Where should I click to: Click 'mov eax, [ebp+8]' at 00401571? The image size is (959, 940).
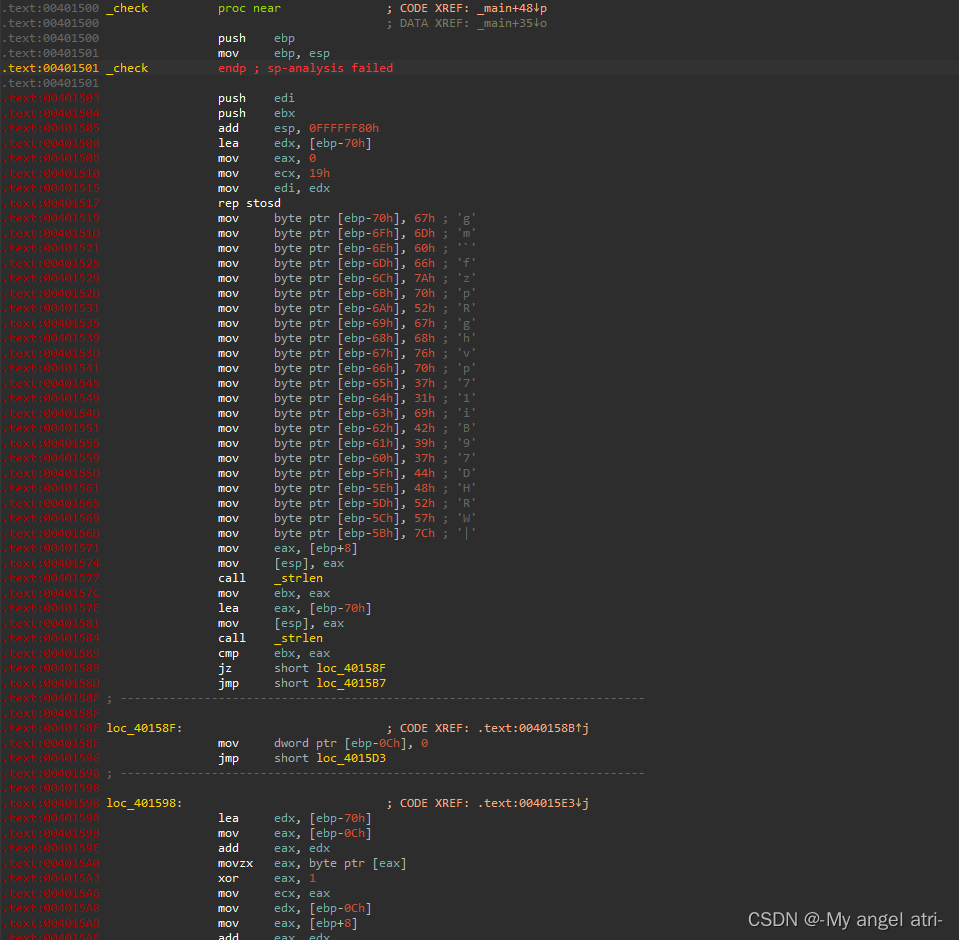click(x=287, y=548)
